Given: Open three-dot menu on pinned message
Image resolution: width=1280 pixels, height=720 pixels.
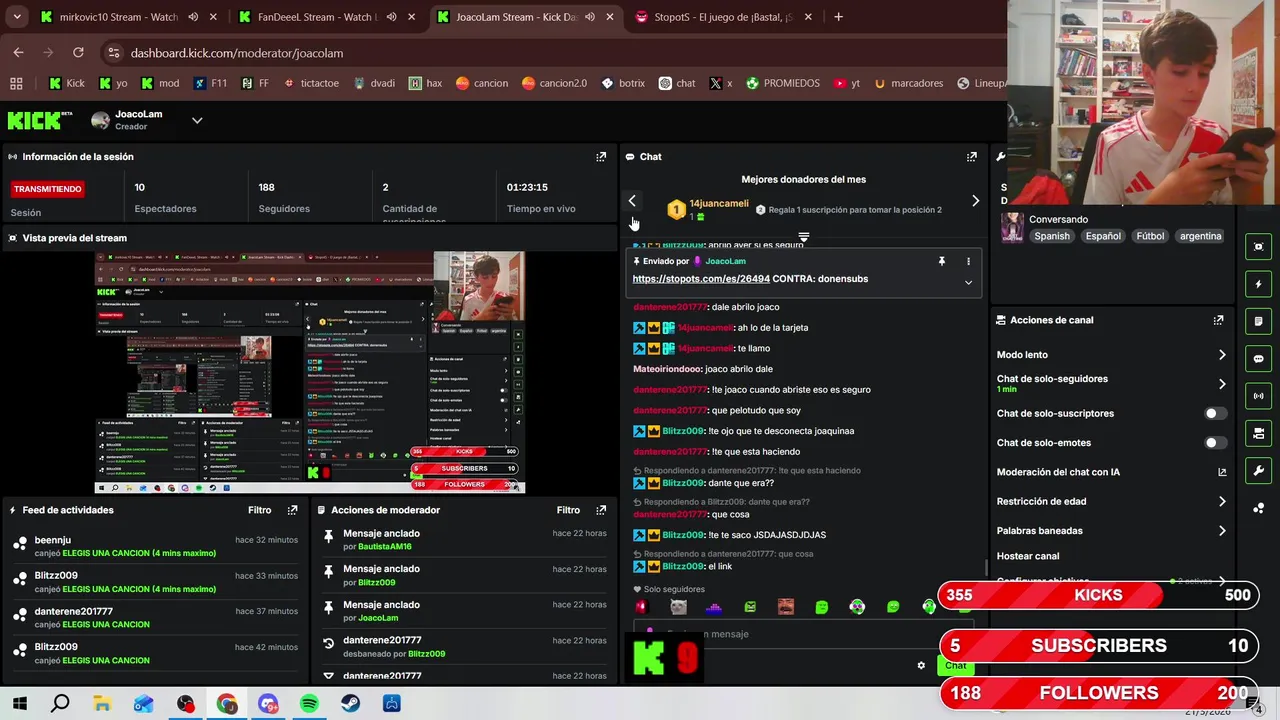Looking at the screenshot, I should [x=968, y=261].
